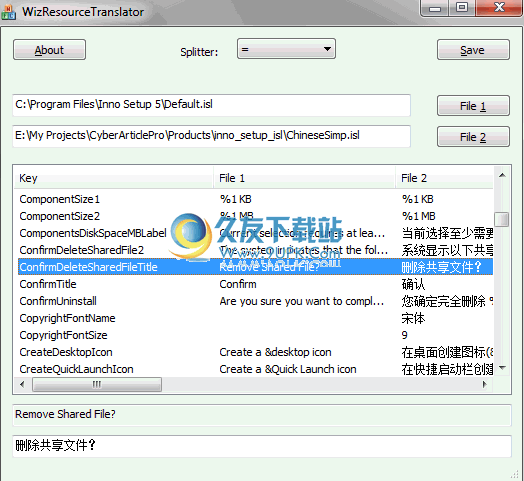The width and height of the screenshot is (524, 481).
Task: Select the ConfirmDeleteSharedFileTitle row
Action: pyautogui.click(x=255, y=267)
